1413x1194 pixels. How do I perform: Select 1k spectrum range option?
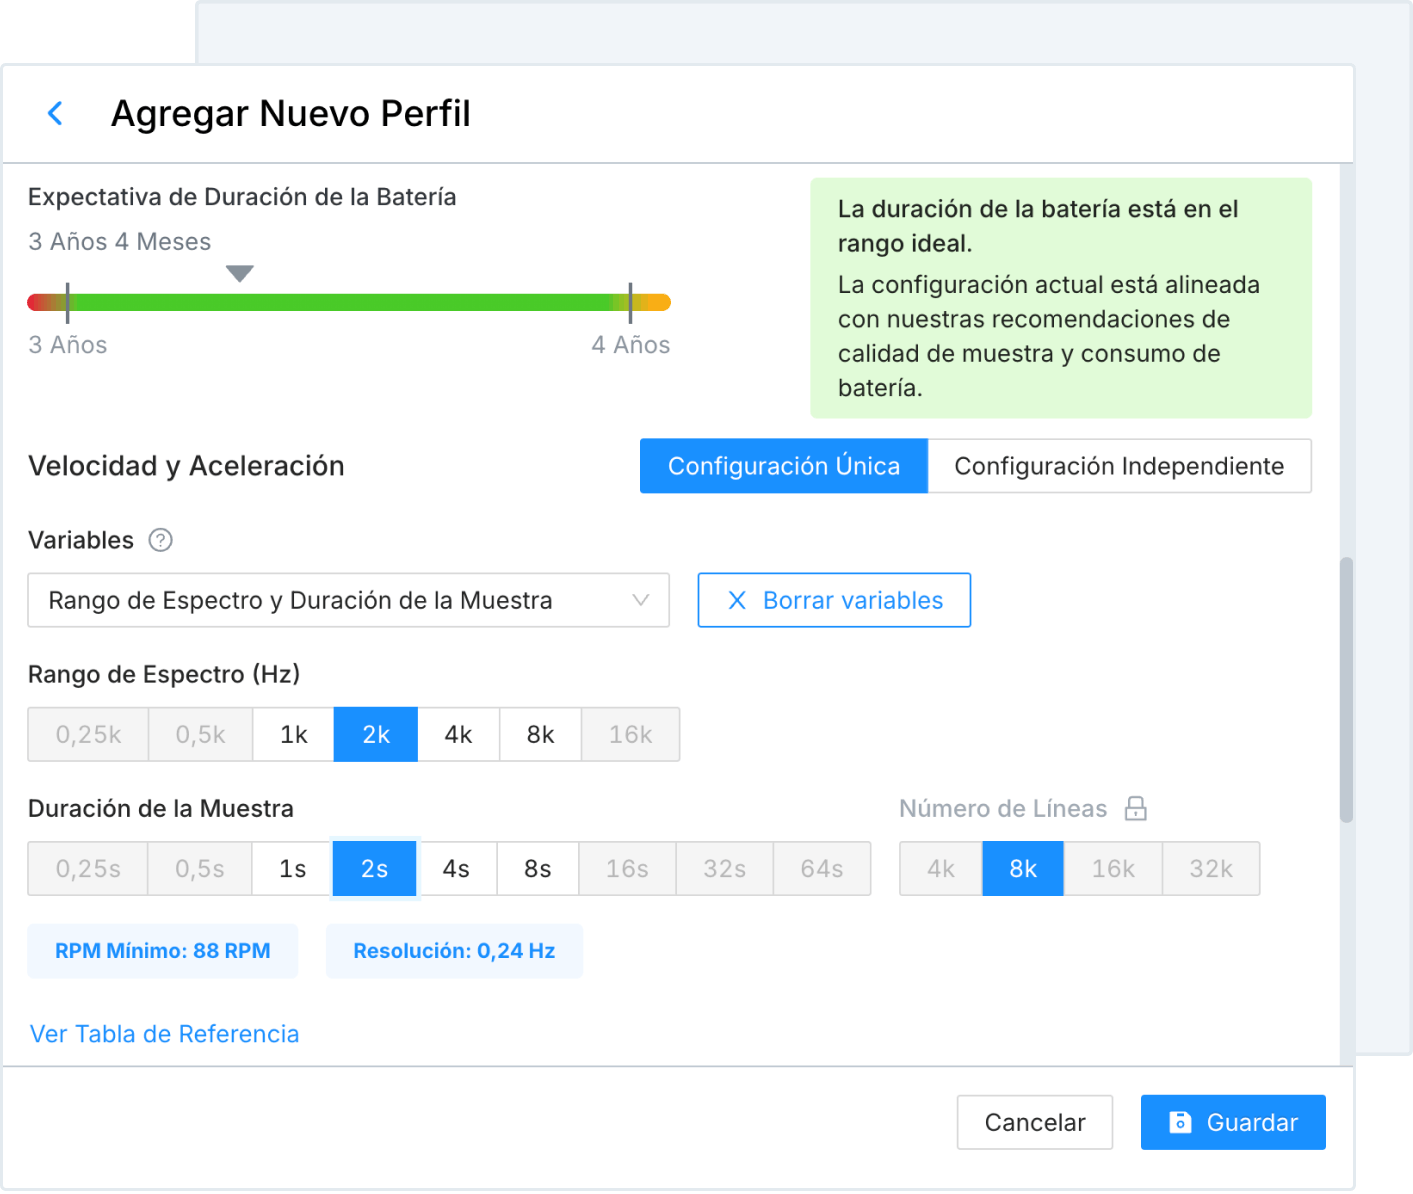(293, 735)
